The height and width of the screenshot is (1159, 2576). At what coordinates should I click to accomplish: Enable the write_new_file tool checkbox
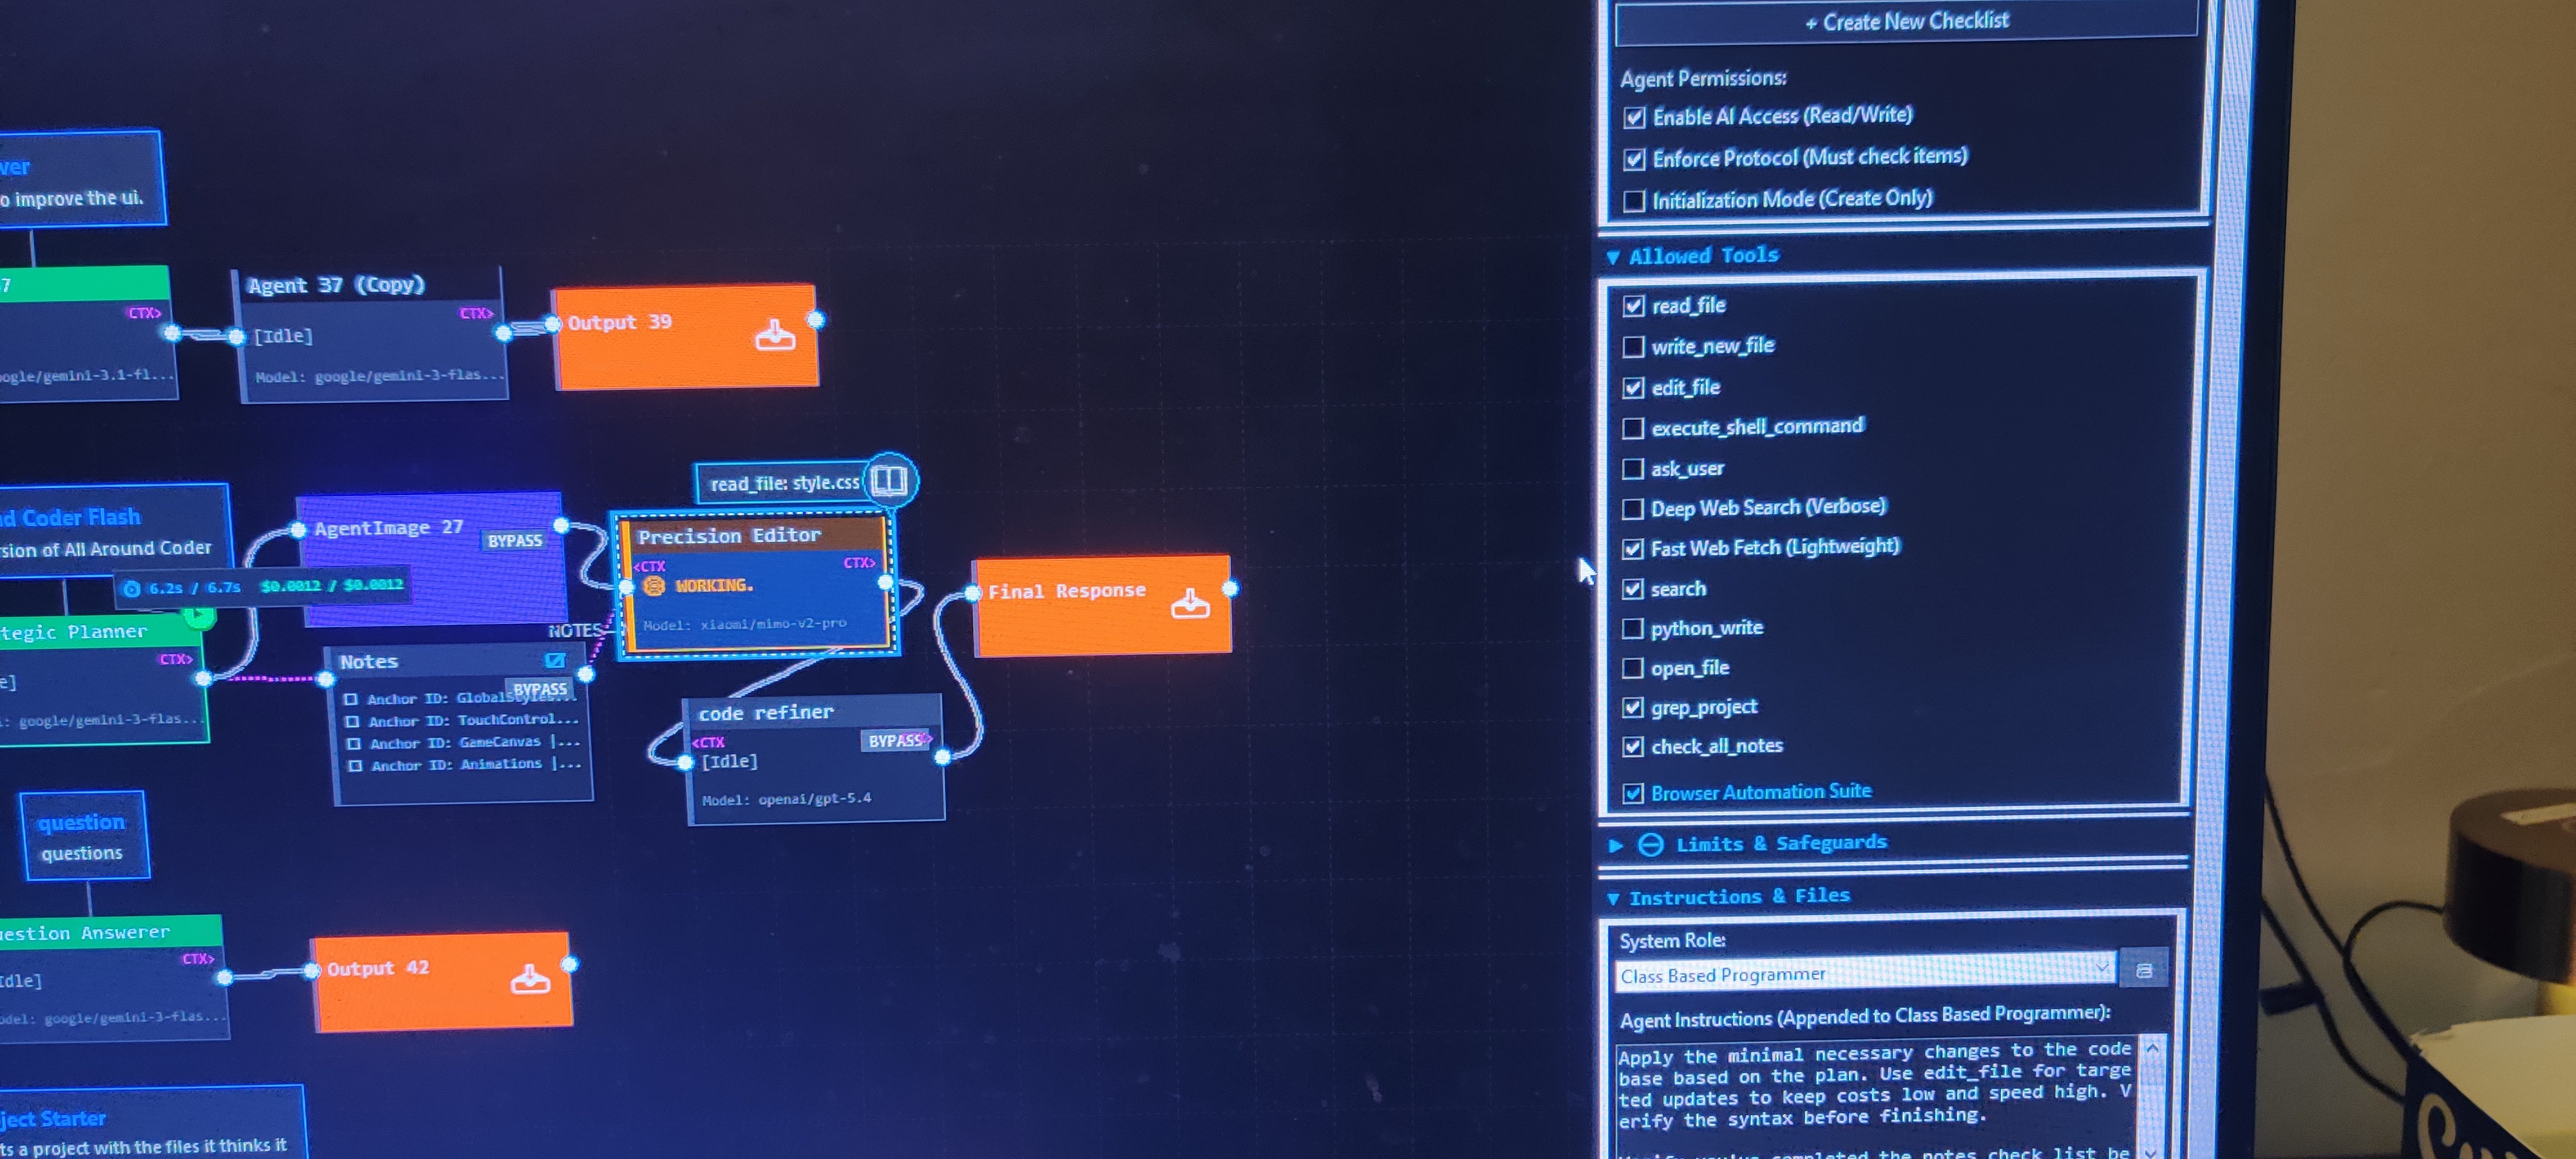coord(1633,347)
